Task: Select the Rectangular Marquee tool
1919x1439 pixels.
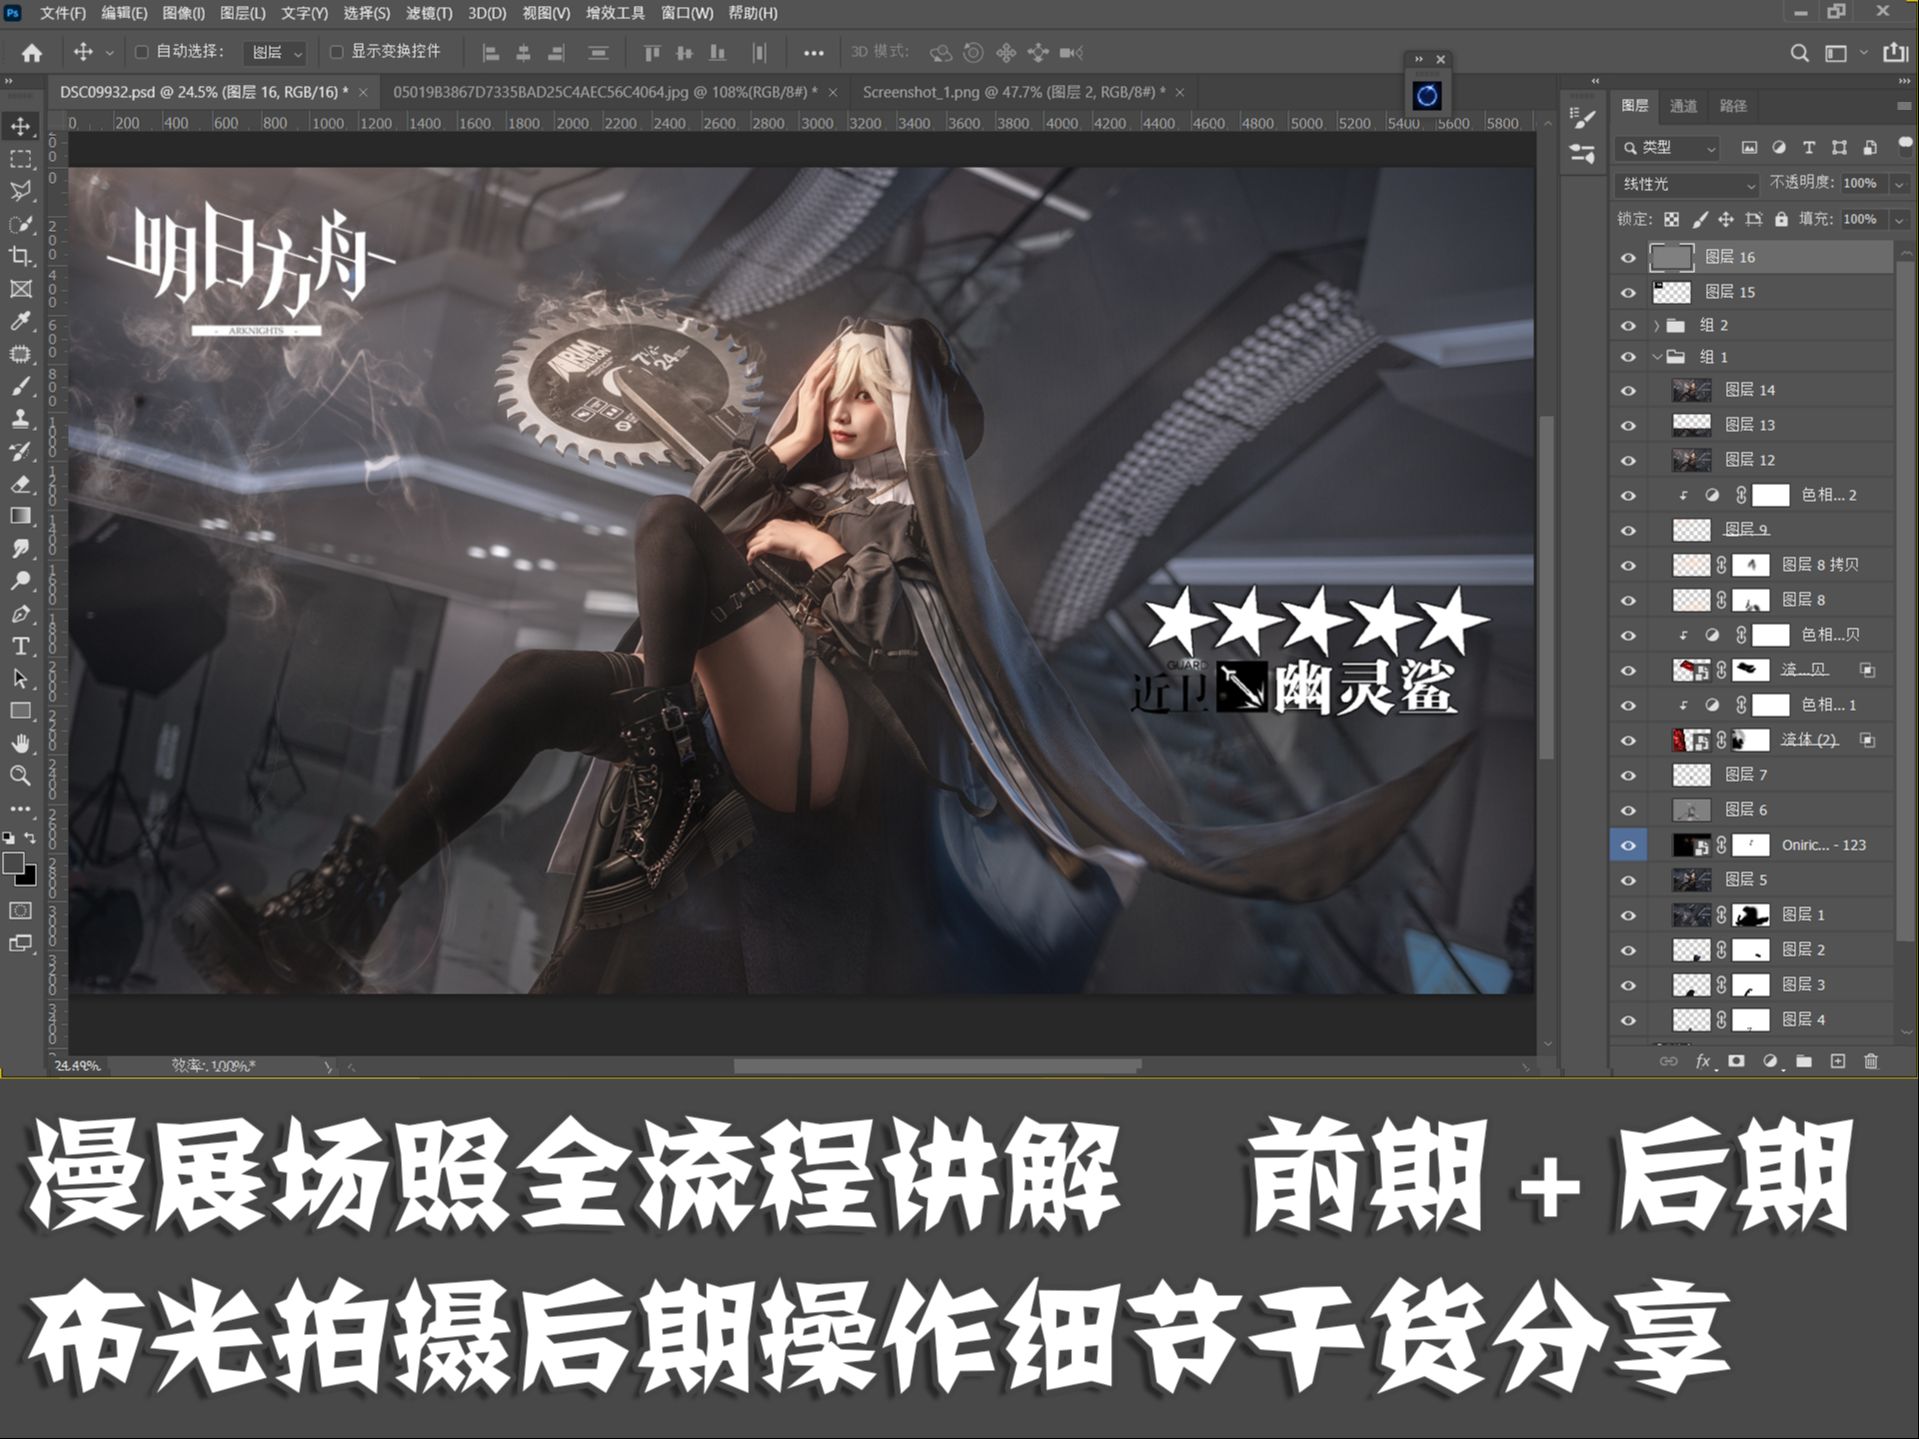Action: click(x=20, y=159)
